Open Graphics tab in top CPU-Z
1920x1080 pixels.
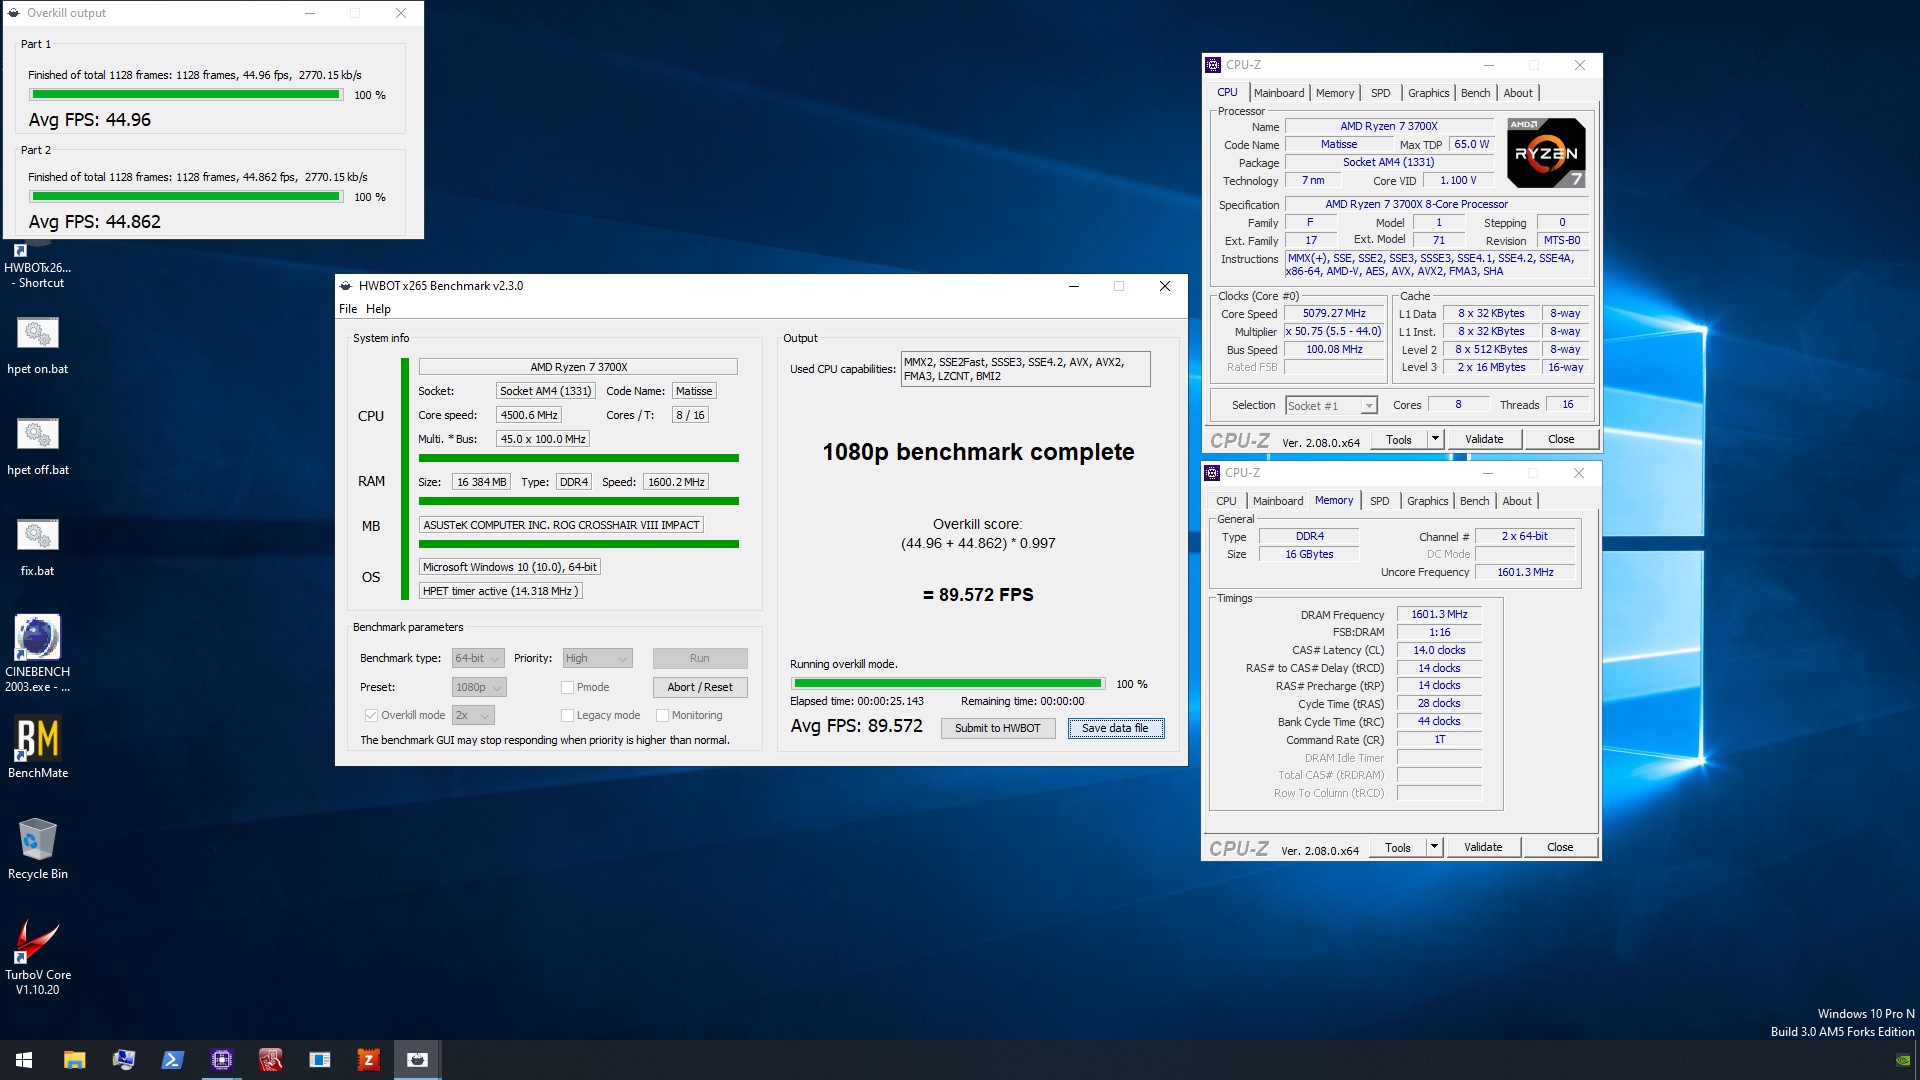pos(1428,93)
